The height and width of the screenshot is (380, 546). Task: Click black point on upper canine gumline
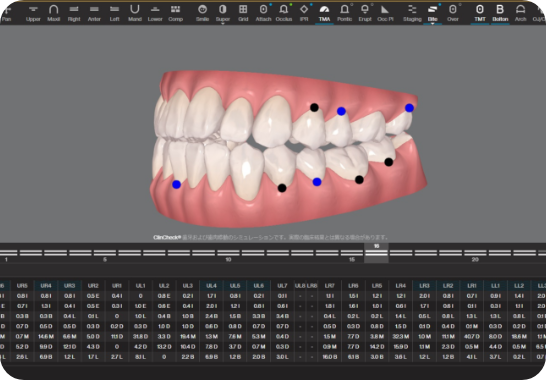coord(314,108)
